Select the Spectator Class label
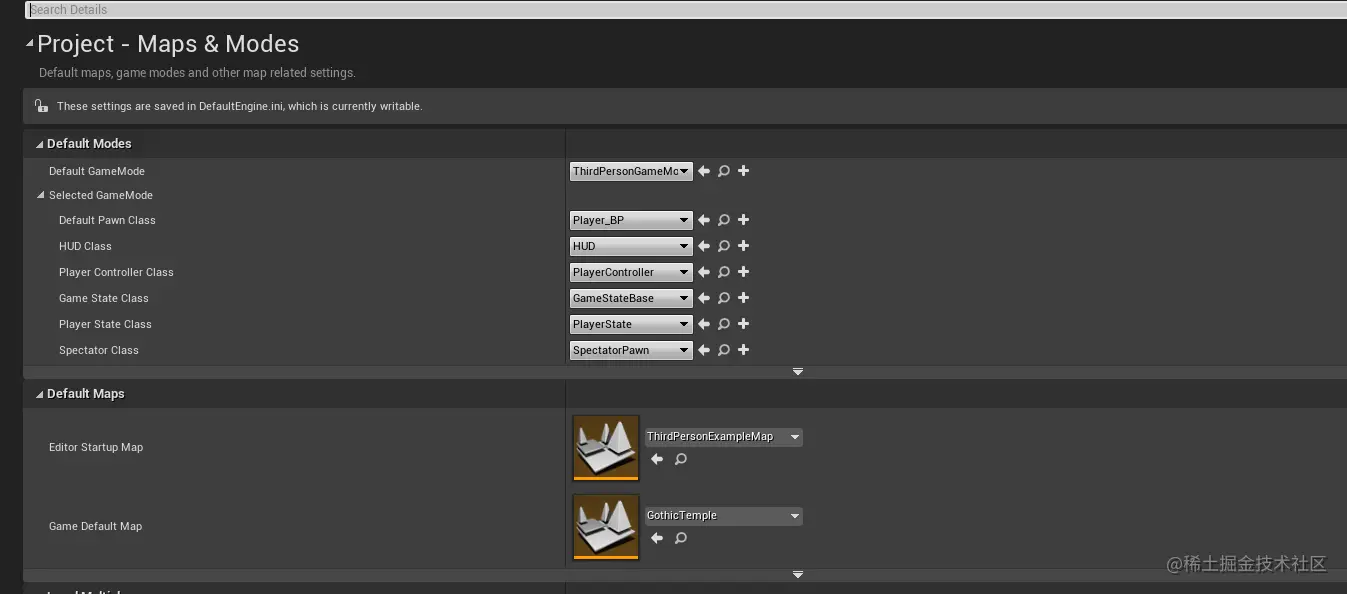Viewport: 1347px width, 594px height. click(x=99, y=350)
